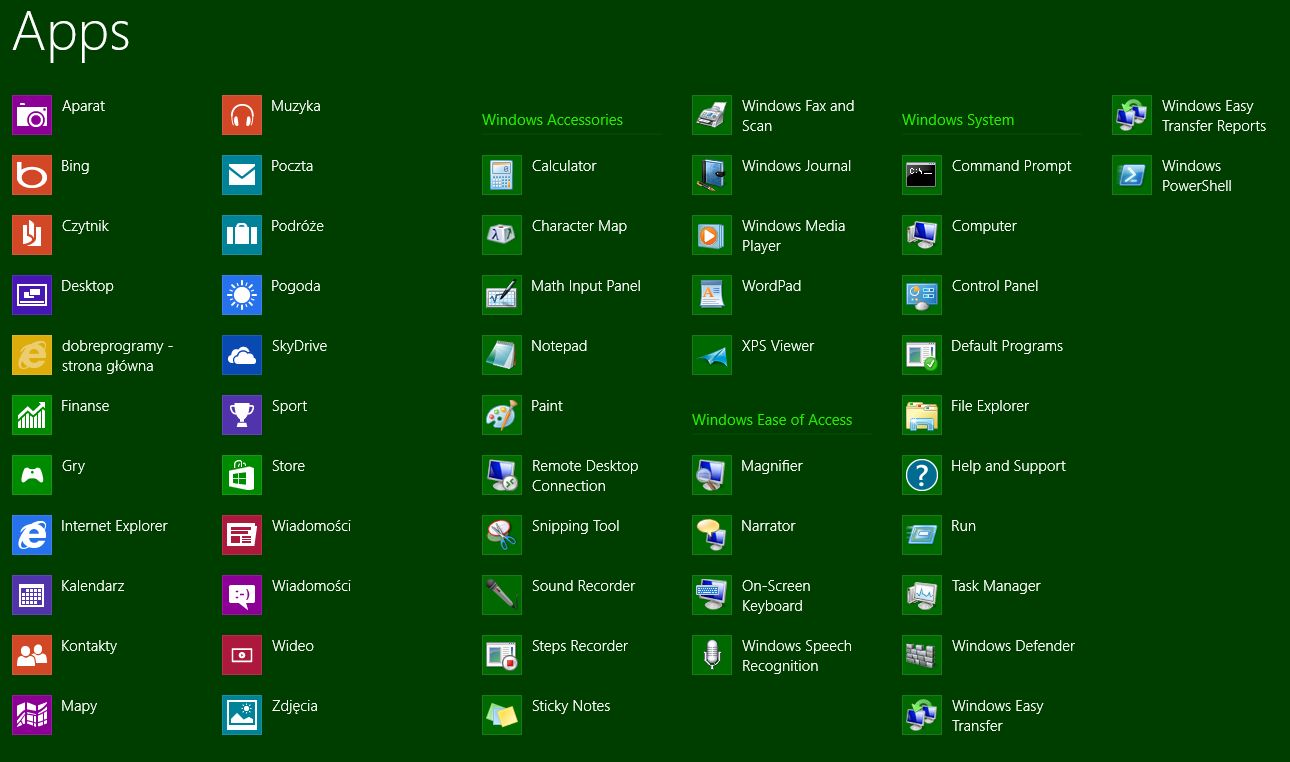
Task: Click the 'Remote Desktop Connection' label
Action: coord(585,476)
